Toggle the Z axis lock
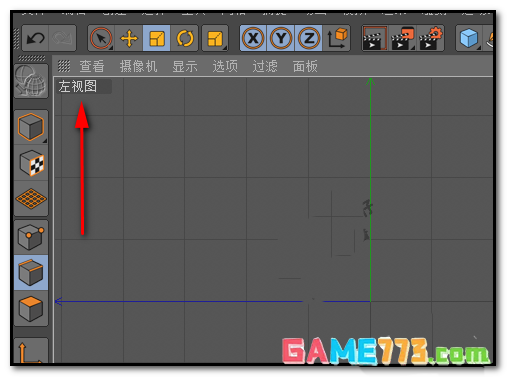 [309, 38]
